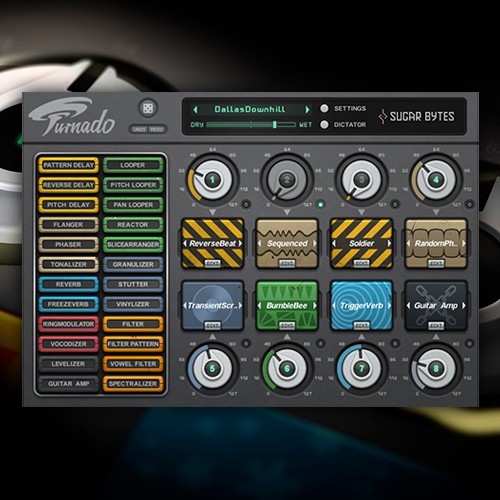Viewport: 500px width, 500px height.
Task: Click the Dry/Wet mix slider
Action: (251, 125)
